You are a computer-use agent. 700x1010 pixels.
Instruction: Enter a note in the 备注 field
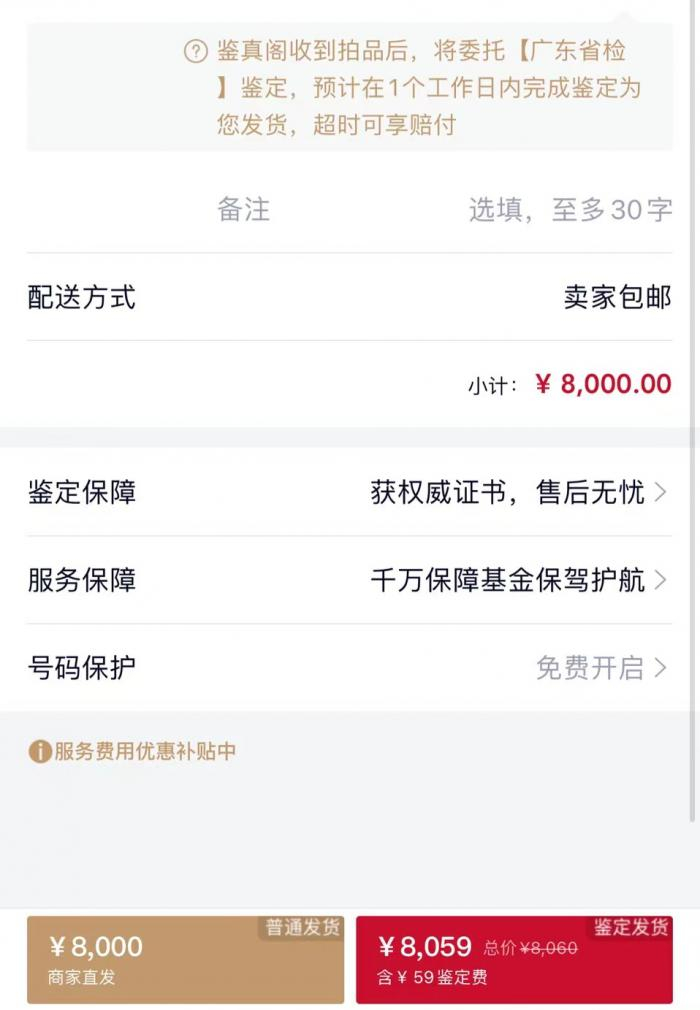point(570,210)
